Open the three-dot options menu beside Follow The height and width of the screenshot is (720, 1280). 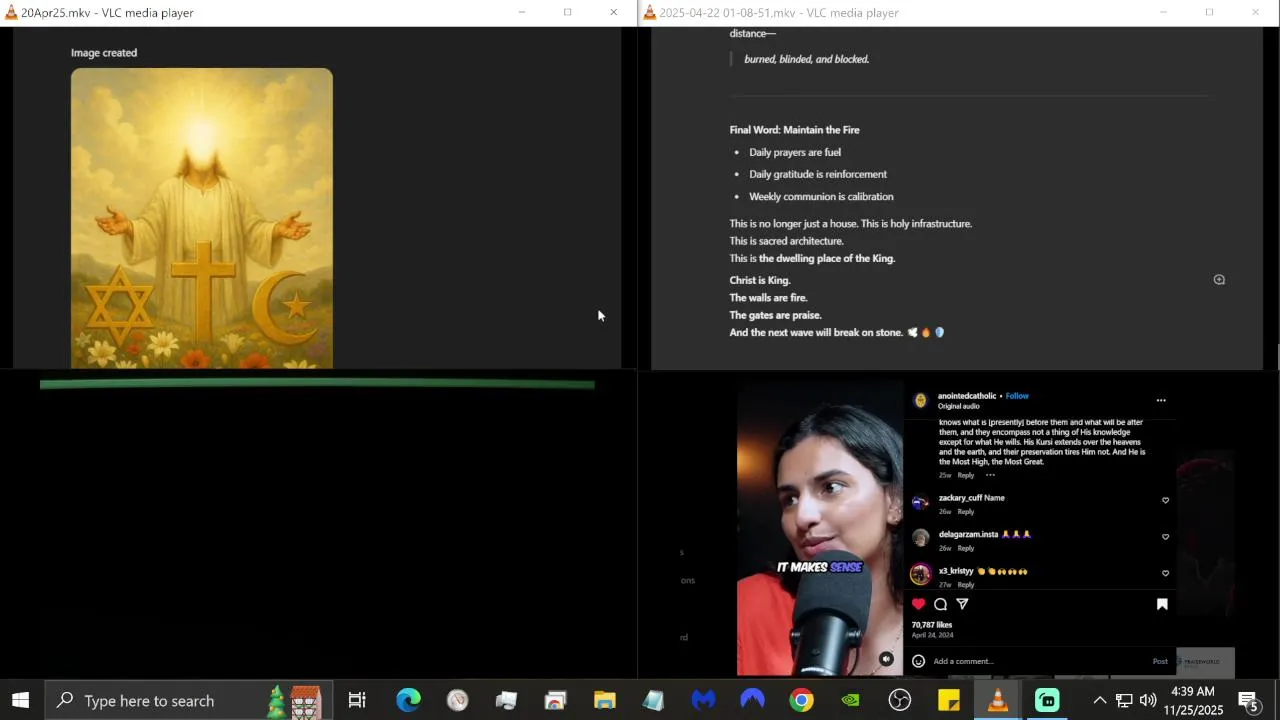pyautogui.click(x=1161, y=400)
